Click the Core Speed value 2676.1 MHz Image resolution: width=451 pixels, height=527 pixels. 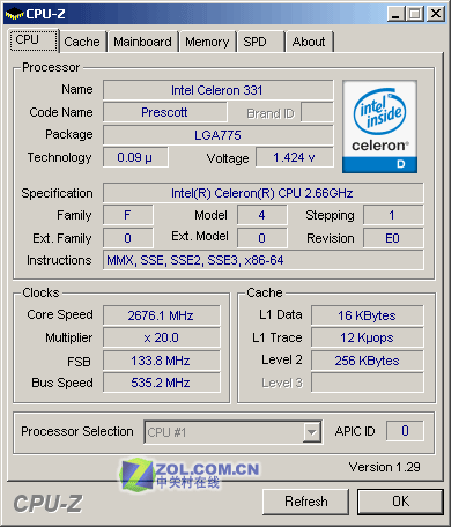pos(161,315)
